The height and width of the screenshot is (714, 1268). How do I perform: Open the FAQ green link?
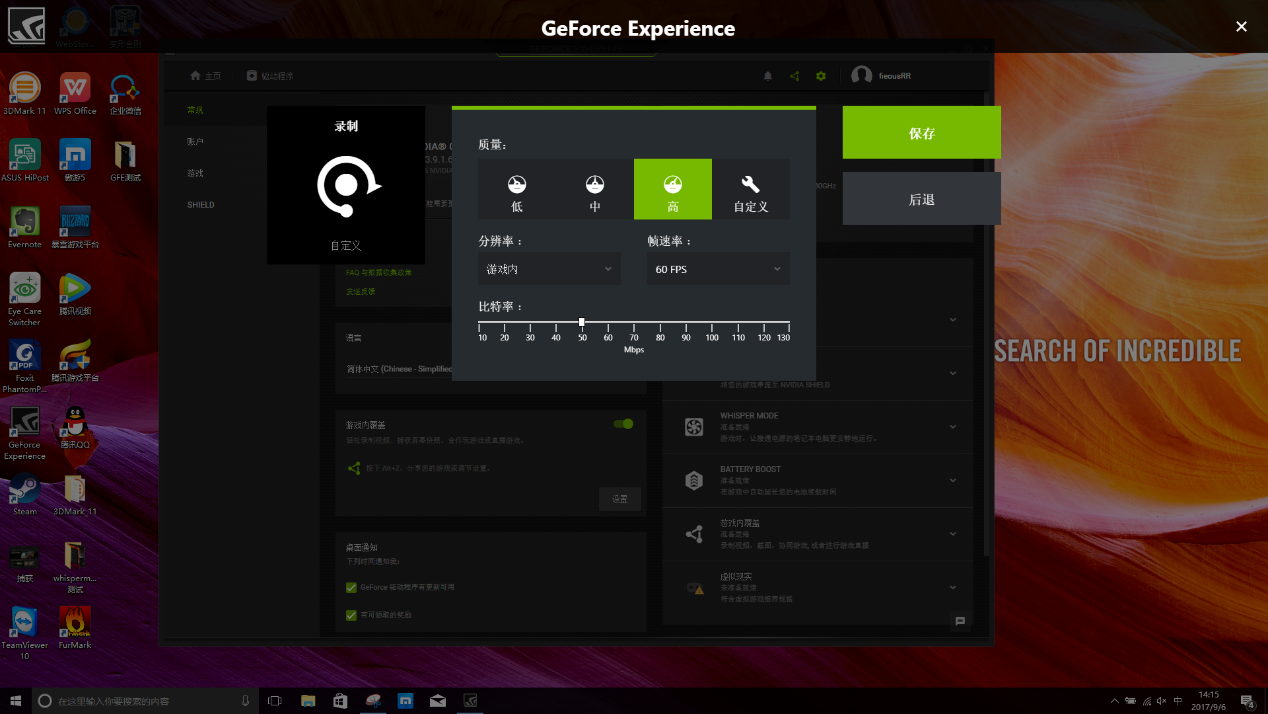point(379,272)
